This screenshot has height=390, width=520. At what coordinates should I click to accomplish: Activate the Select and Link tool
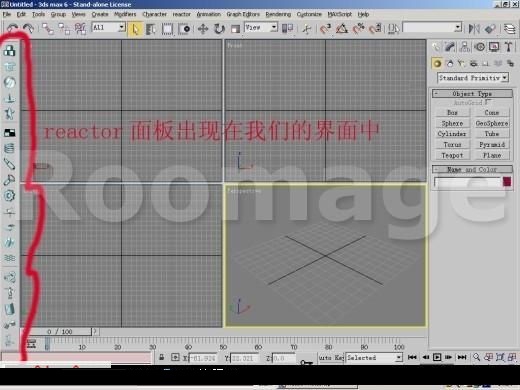48,29
